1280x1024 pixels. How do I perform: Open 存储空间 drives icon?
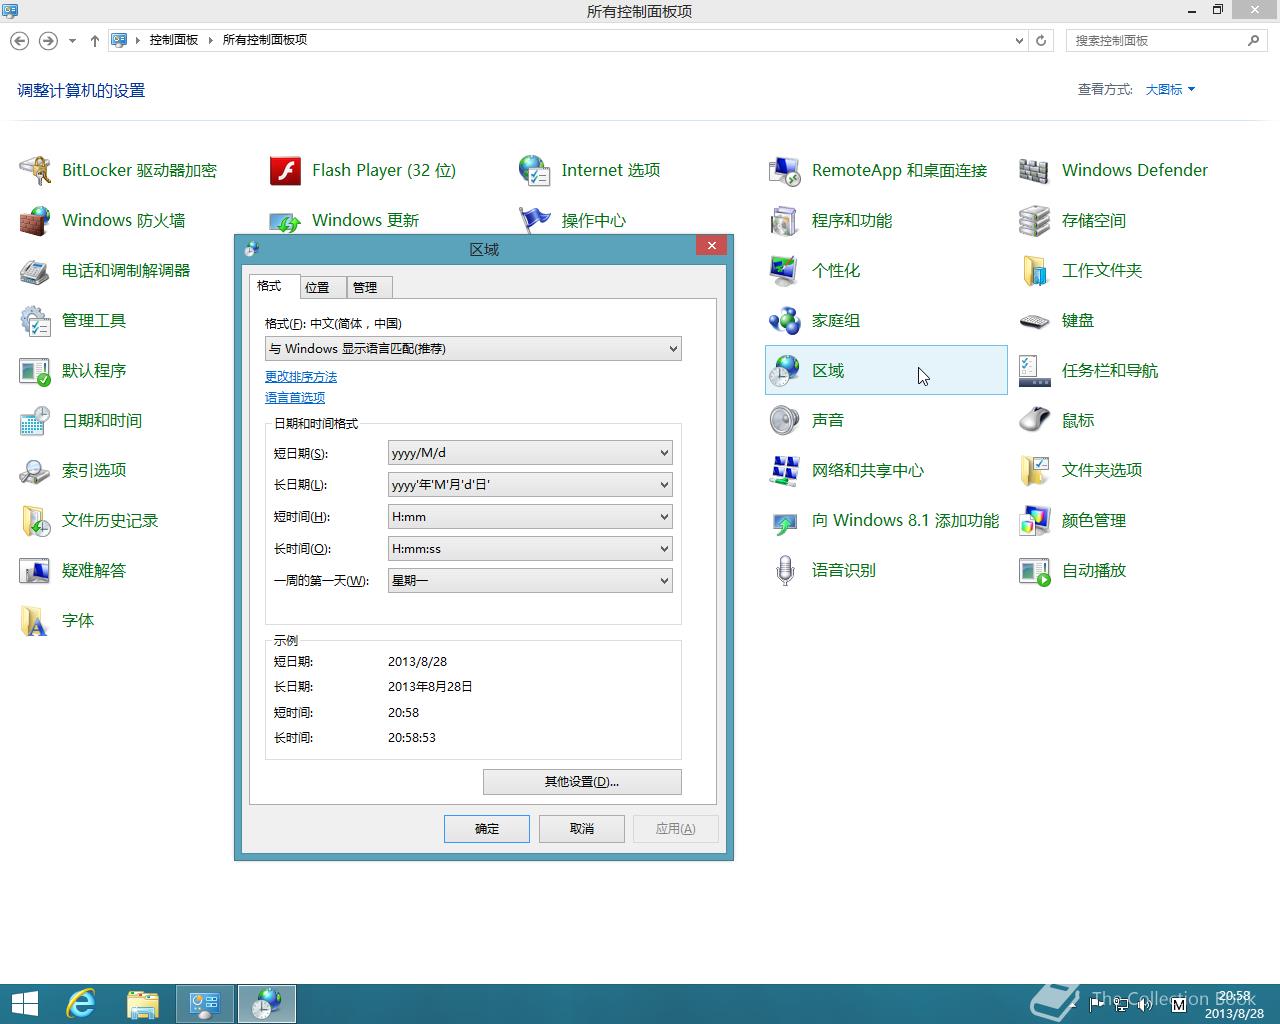click(1035, 221)
